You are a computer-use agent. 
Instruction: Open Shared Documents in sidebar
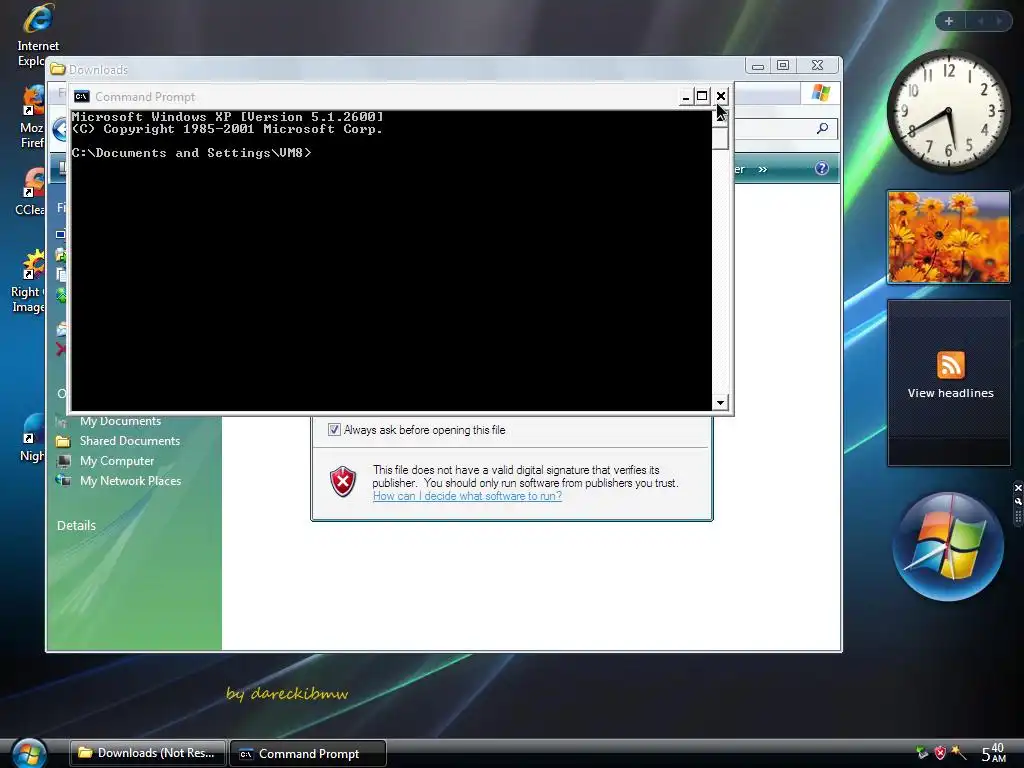[x=130, y=441]
